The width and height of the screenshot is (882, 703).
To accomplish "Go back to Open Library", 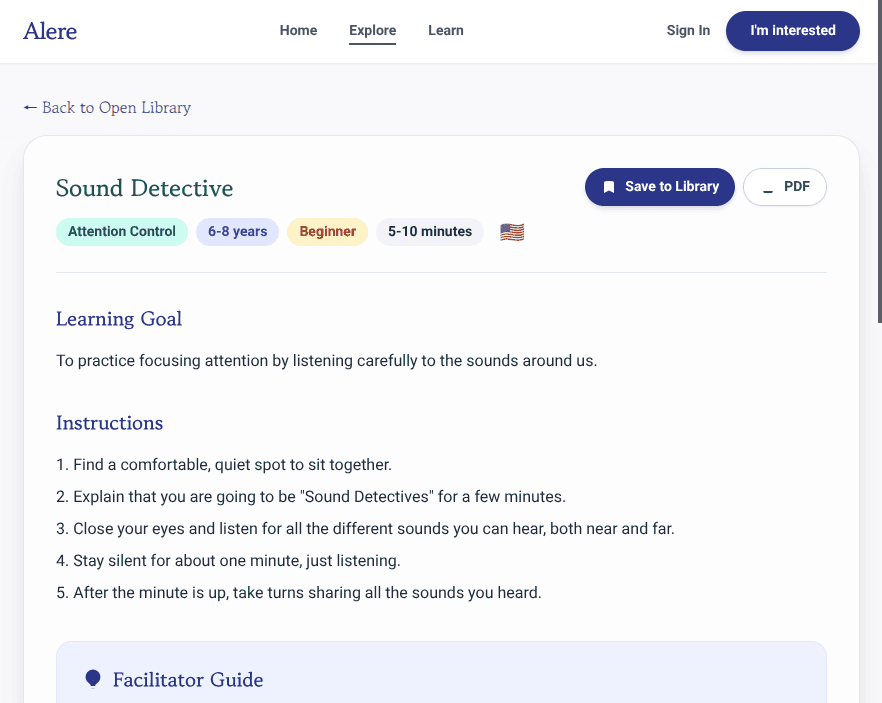I will coord(107,107).
